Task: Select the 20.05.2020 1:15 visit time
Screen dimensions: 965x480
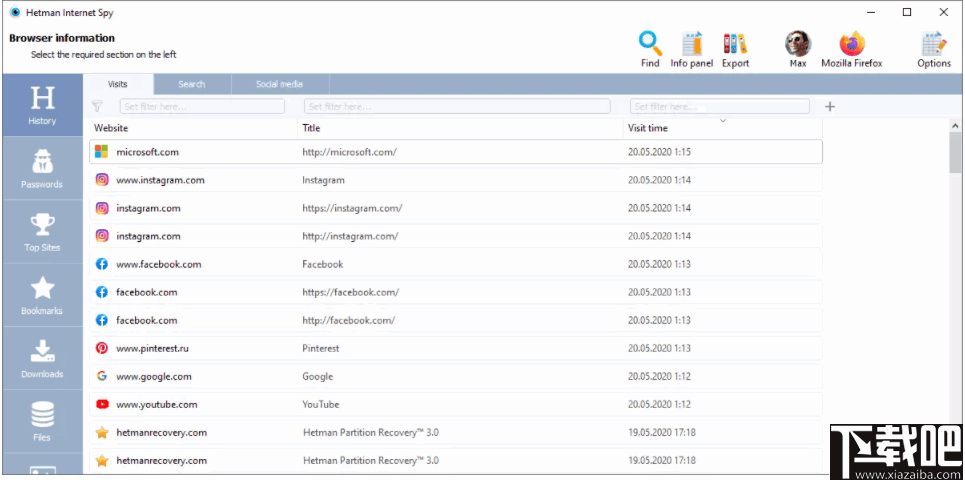Action: pos(659,152)
